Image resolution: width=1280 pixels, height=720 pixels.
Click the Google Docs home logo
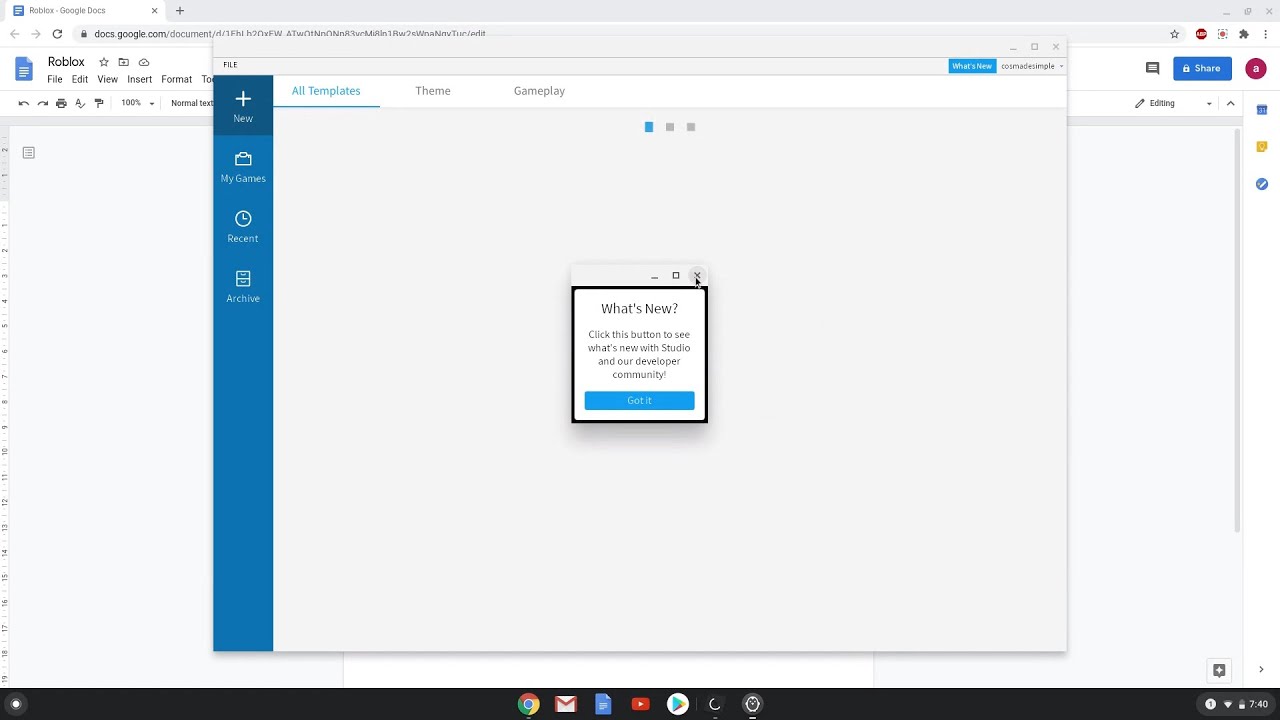click(24, 69)
